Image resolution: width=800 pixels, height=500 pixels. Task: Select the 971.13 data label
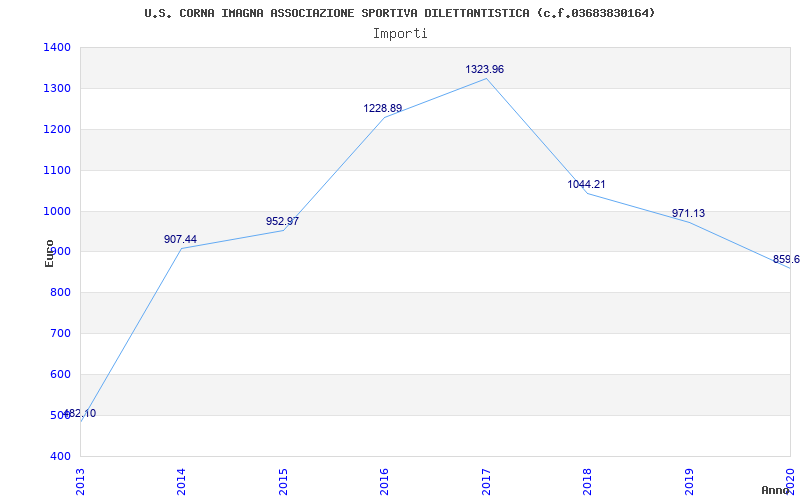688,213
